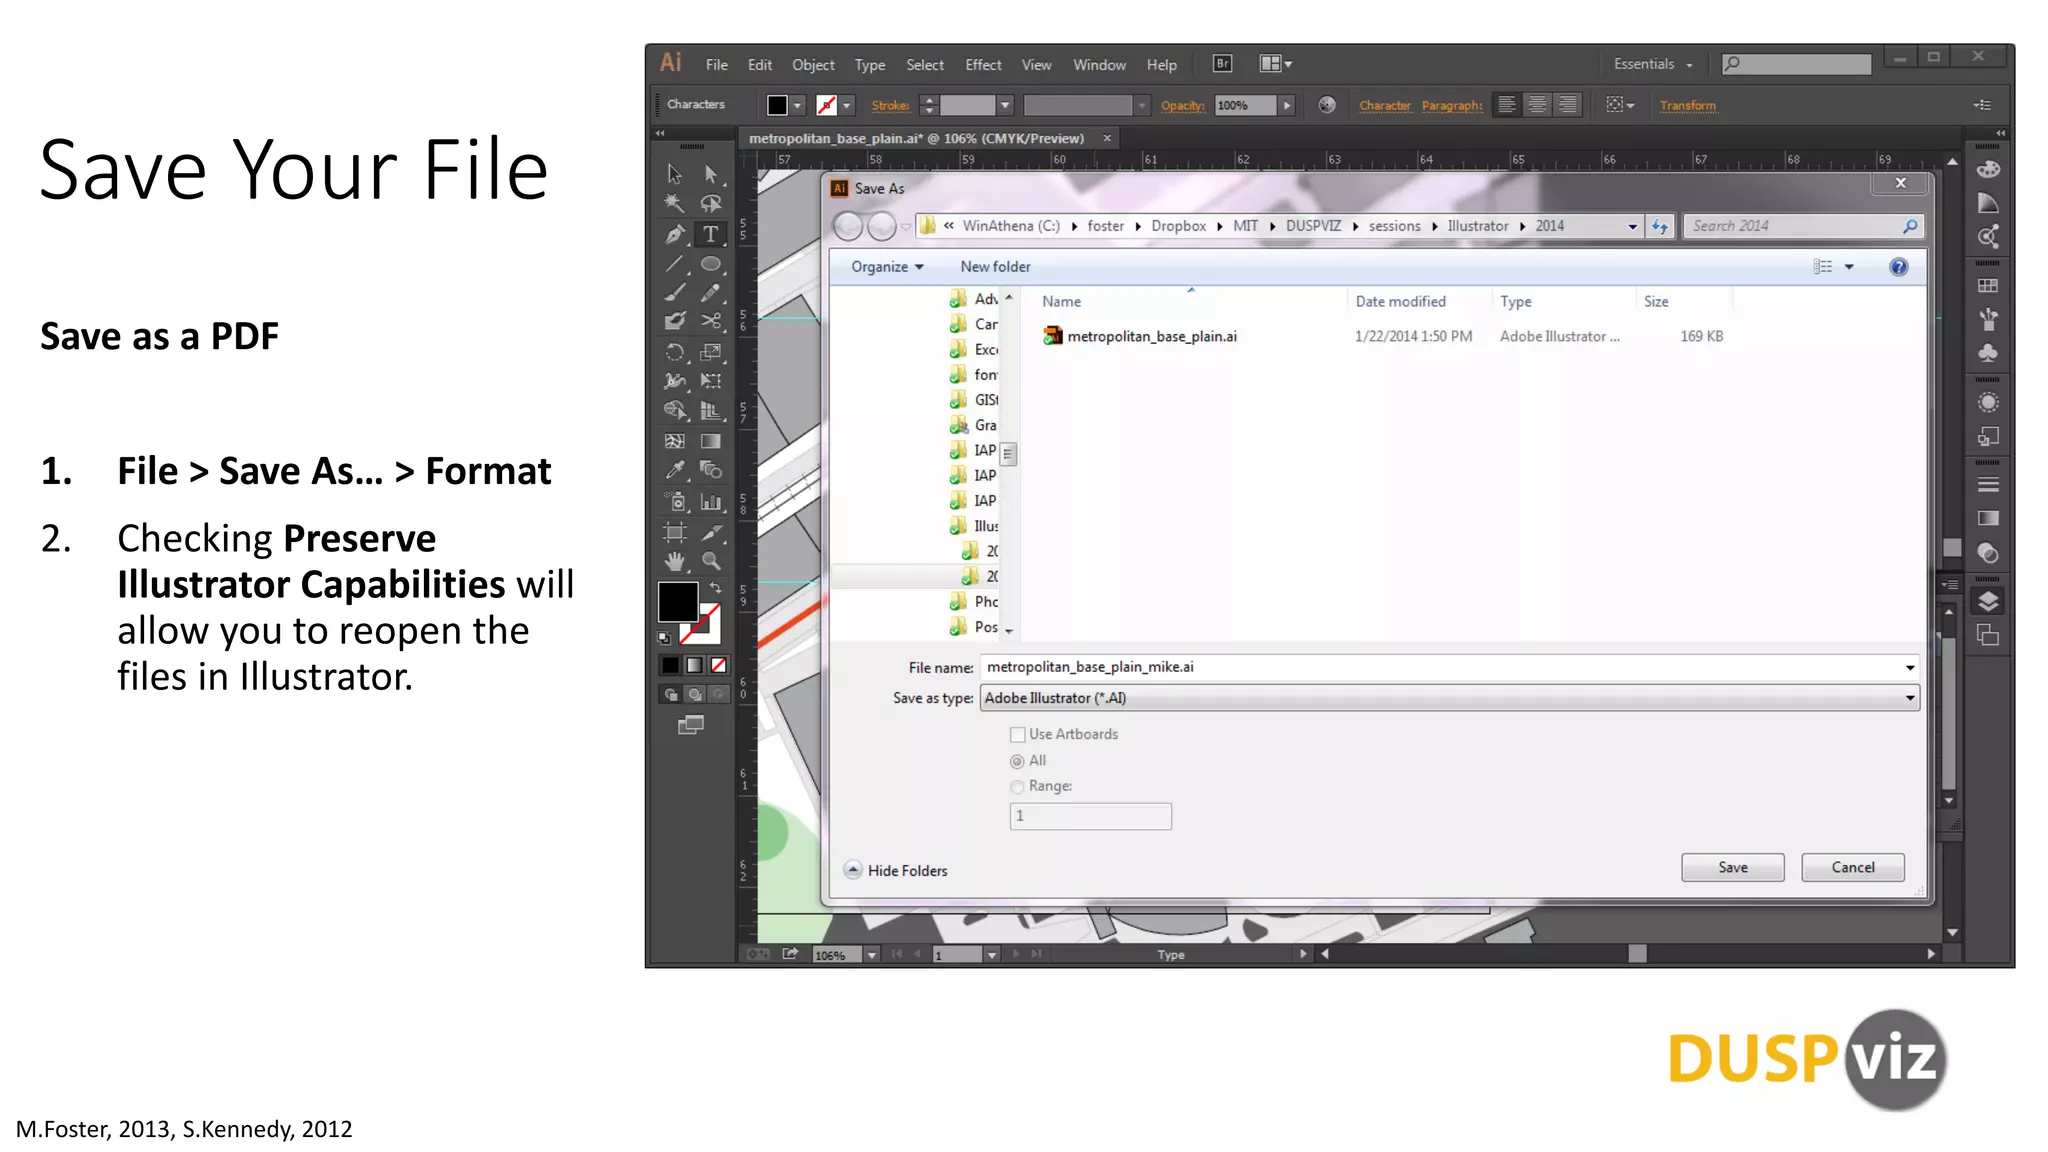Click the Save button
2048x1152 pixels.
(x=1732, y=867)
